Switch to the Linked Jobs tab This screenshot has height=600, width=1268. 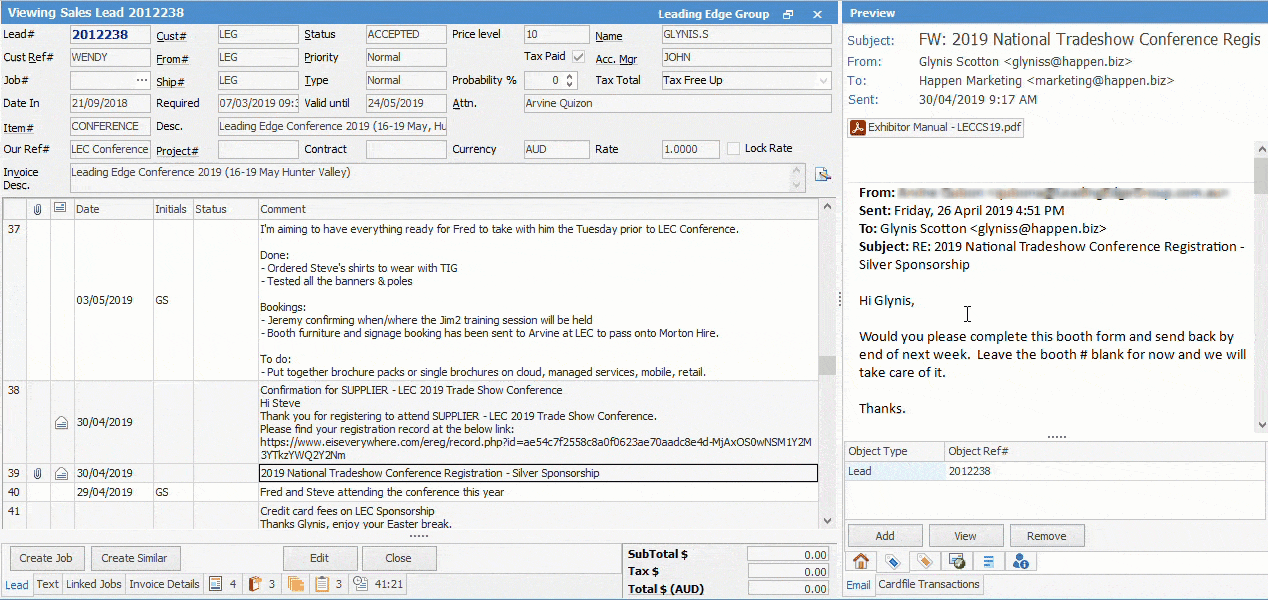94,584
